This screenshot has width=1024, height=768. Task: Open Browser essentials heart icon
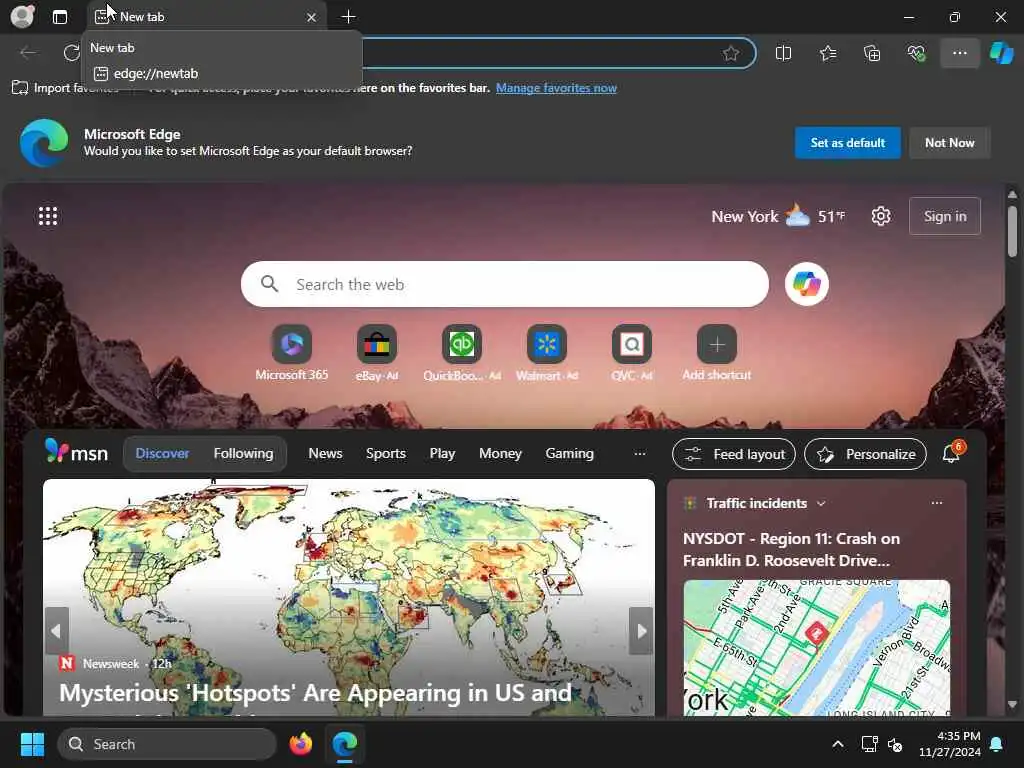(916, 53)
